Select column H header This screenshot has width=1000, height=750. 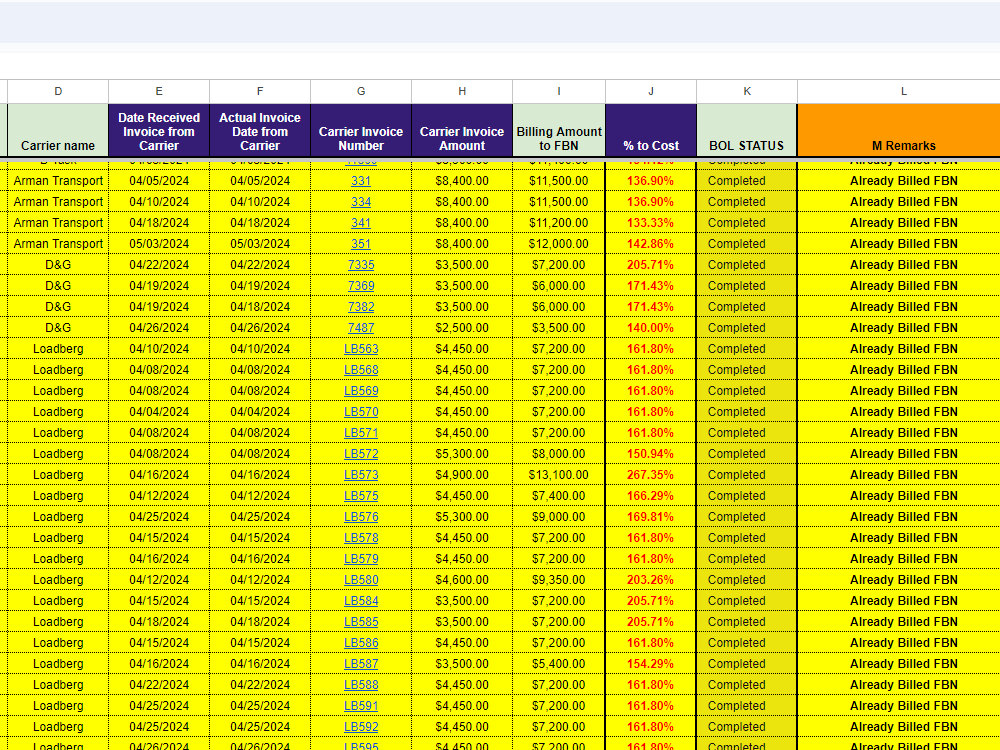click(x=462, y=91)
